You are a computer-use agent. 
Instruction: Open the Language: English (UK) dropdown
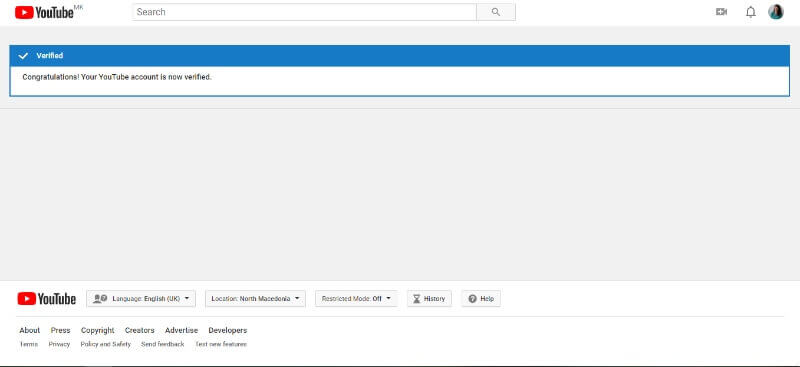tap(141, 299)
